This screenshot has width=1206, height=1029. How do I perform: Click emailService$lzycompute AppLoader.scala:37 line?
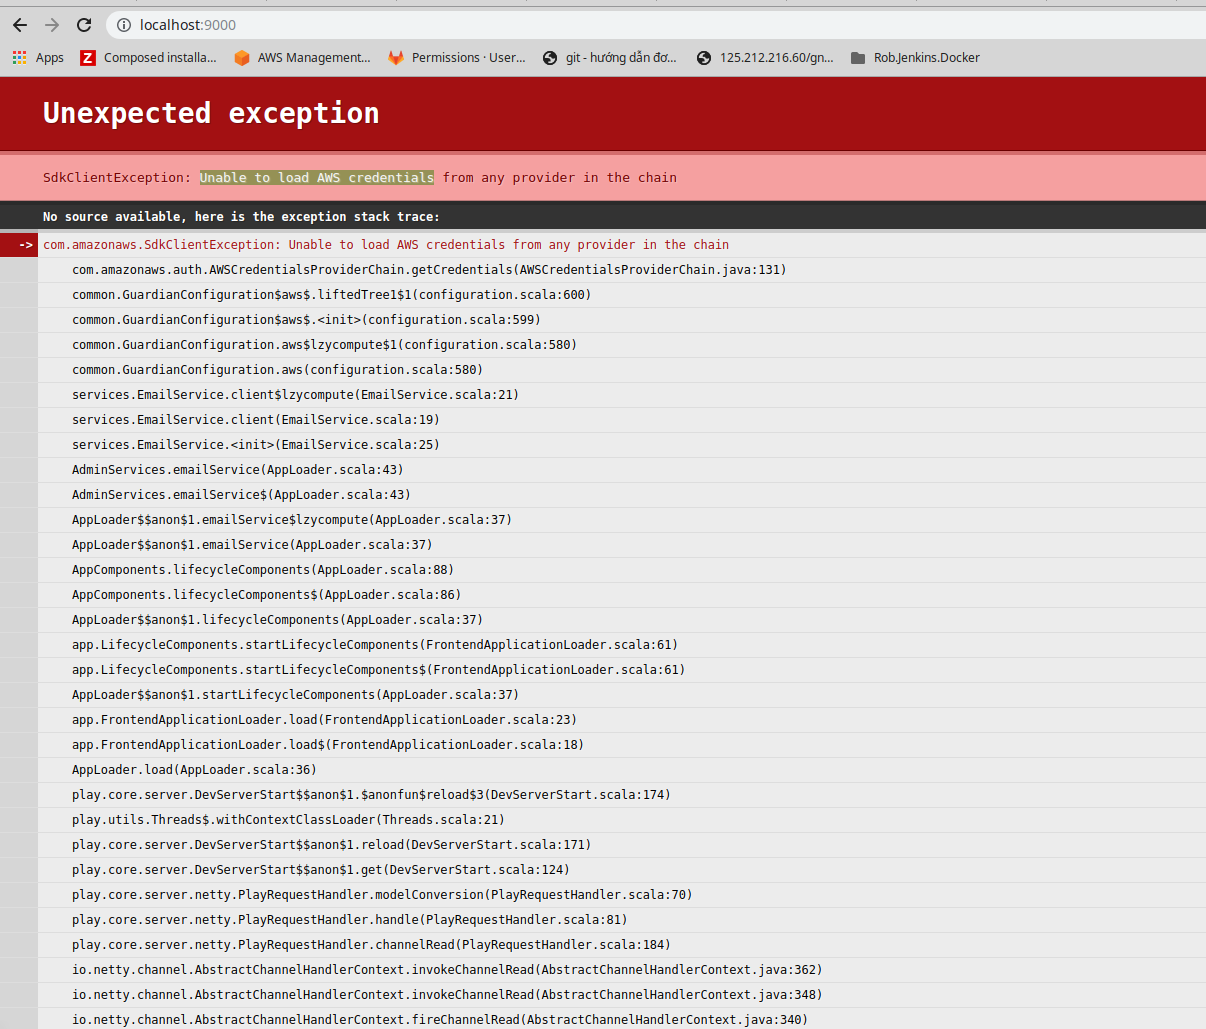292,520
